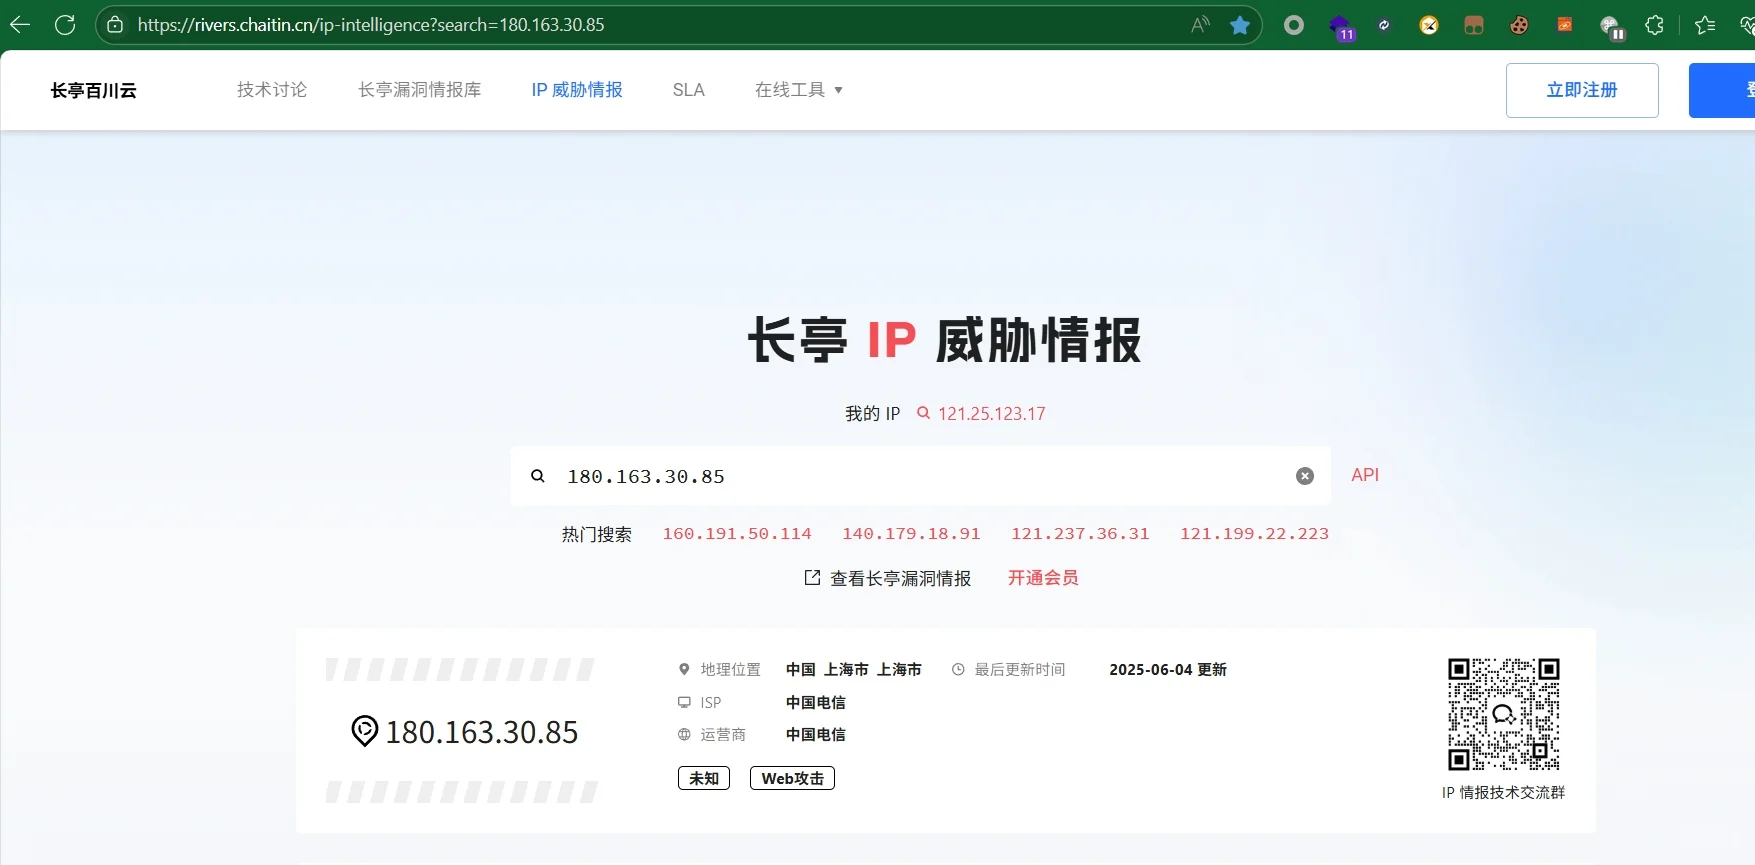The width and height of the screenshot is (1755, 865).
Task: Search hot IP 121.237.36.31
Action: [1080, 534]
